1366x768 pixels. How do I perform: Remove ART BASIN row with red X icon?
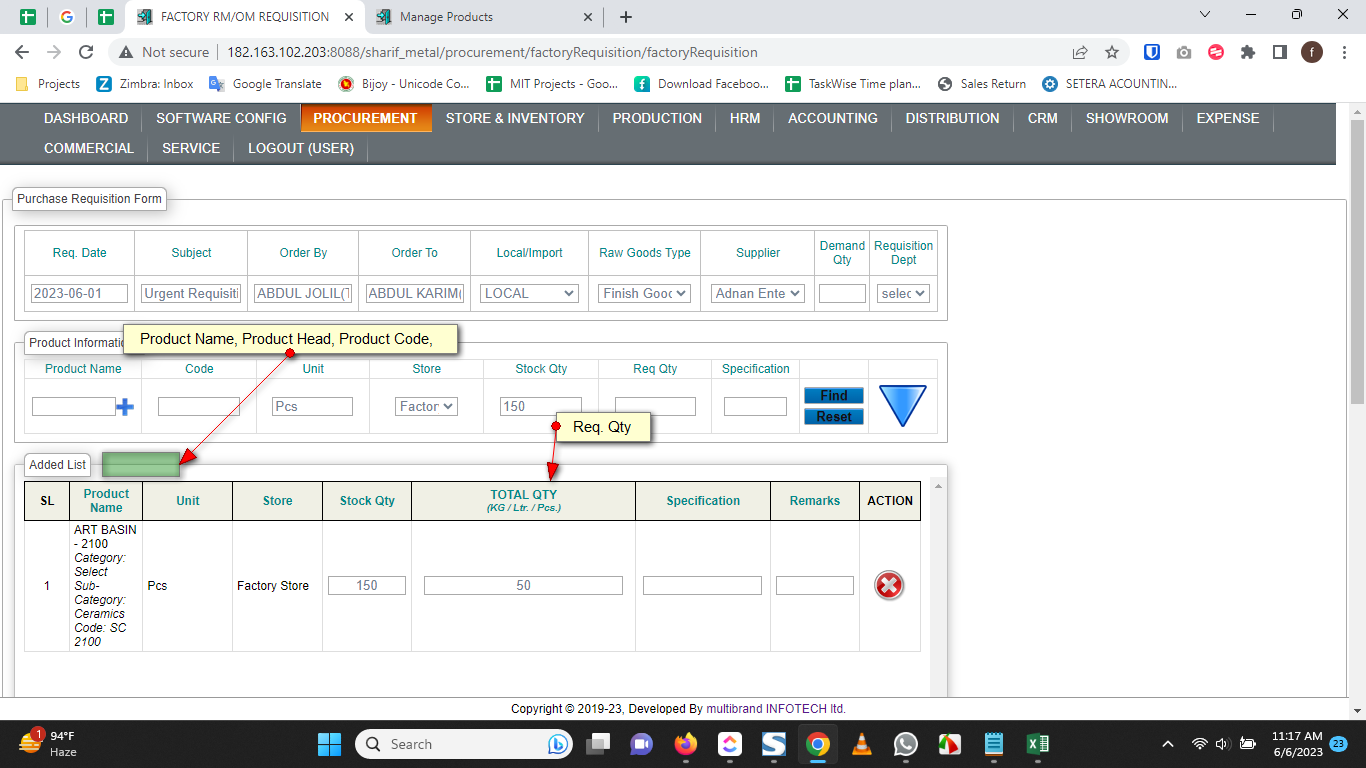coord(889,585)
